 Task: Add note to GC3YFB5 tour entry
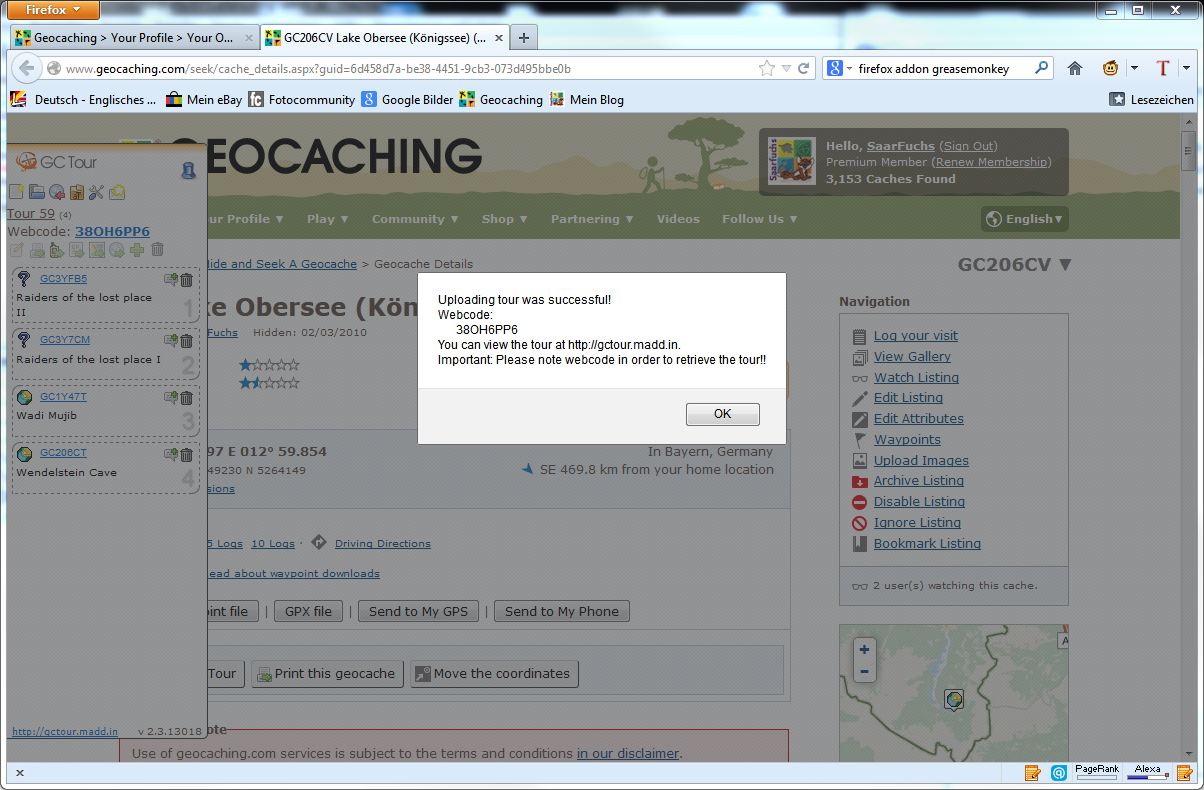(171, 281)
